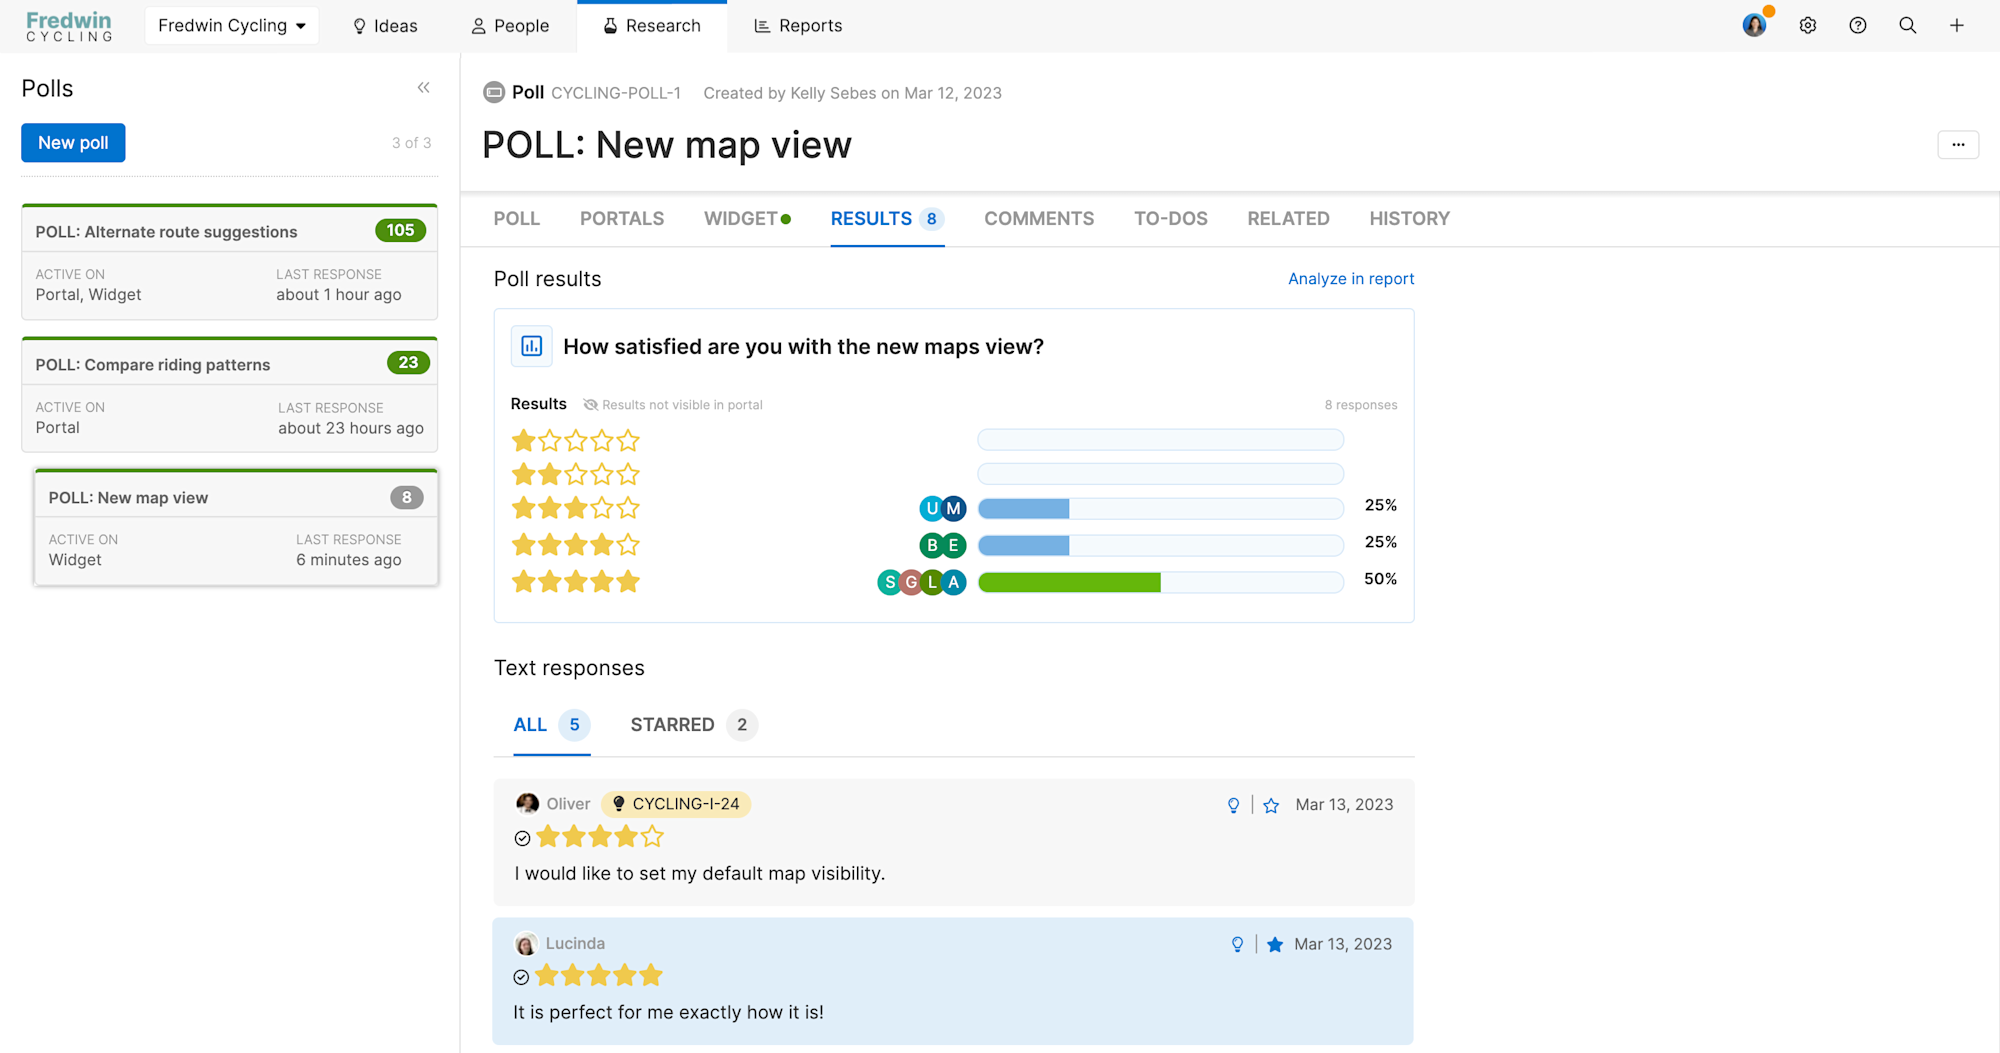
Task: Open the more options ellipsis menu
Action: [1958, 144]
